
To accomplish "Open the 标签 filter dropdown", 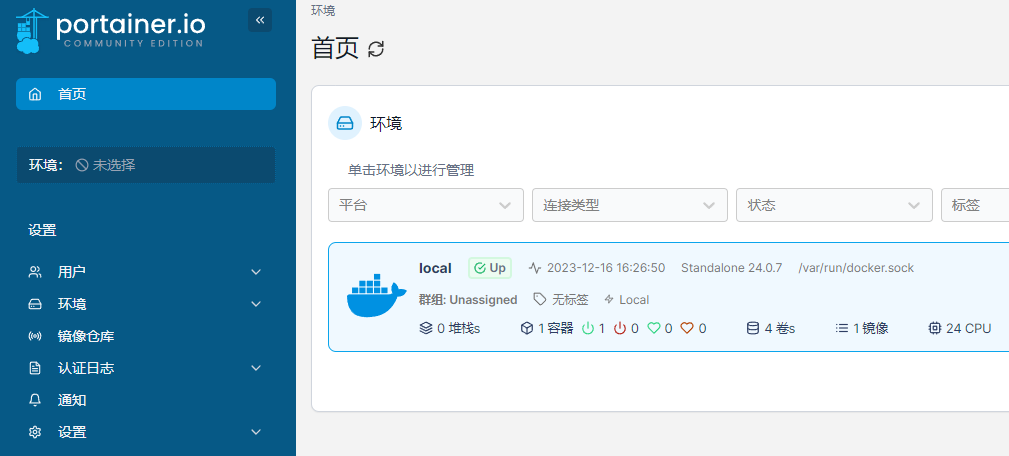I will tap(974, 205).
